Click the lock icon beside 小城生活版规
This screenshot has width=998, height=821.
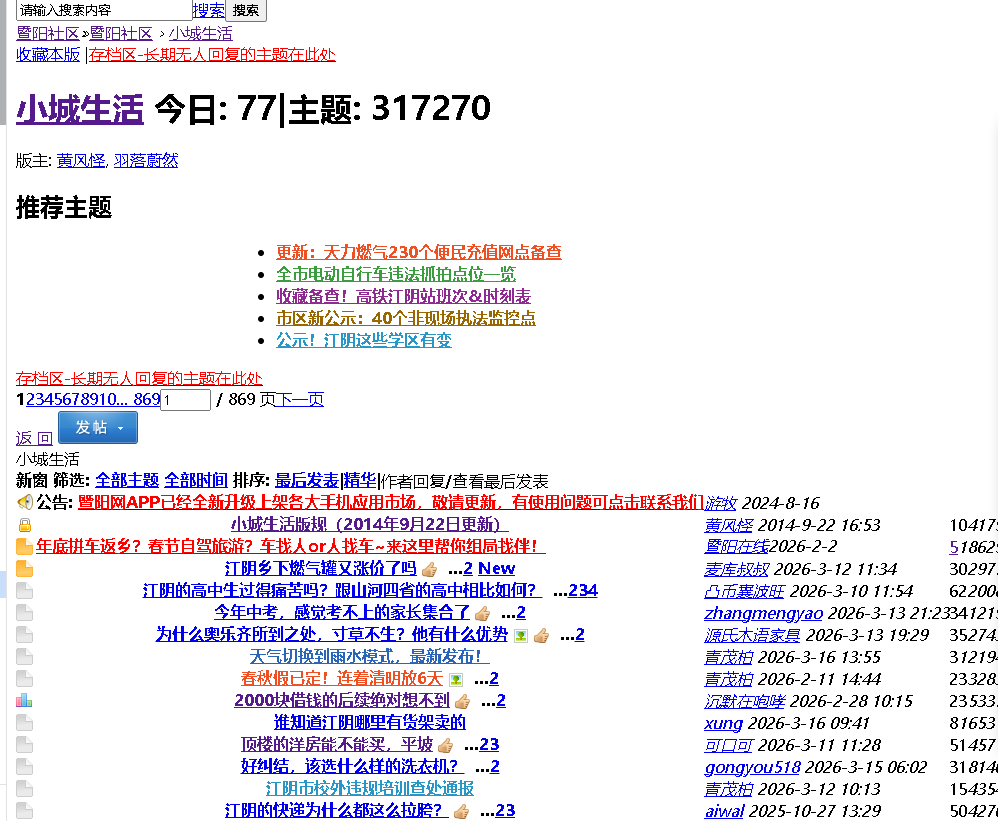pos(25,525)
